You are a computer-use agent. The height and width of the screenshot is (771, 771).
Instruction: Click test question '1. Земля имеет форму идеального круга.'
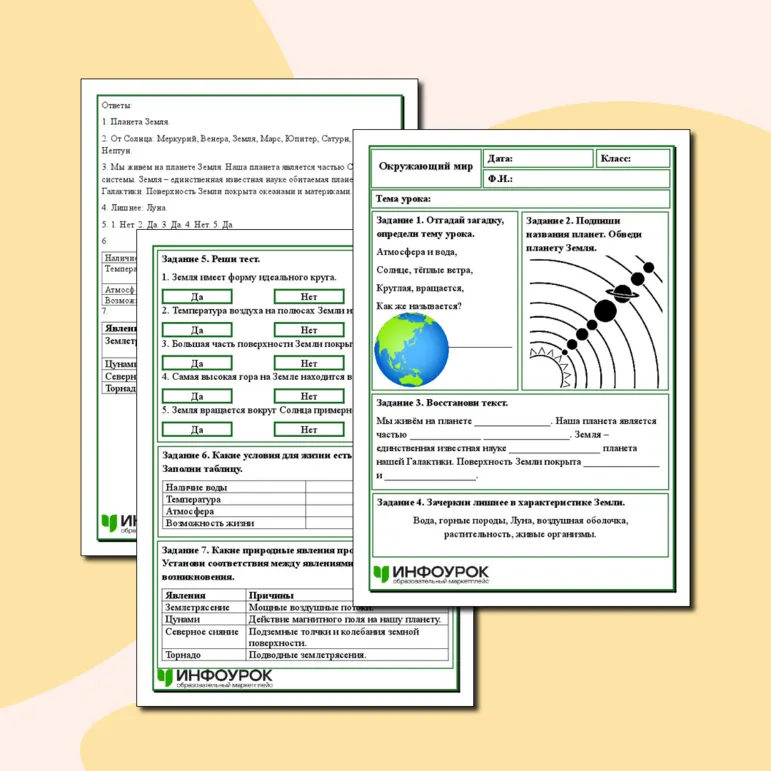point(249,277)
